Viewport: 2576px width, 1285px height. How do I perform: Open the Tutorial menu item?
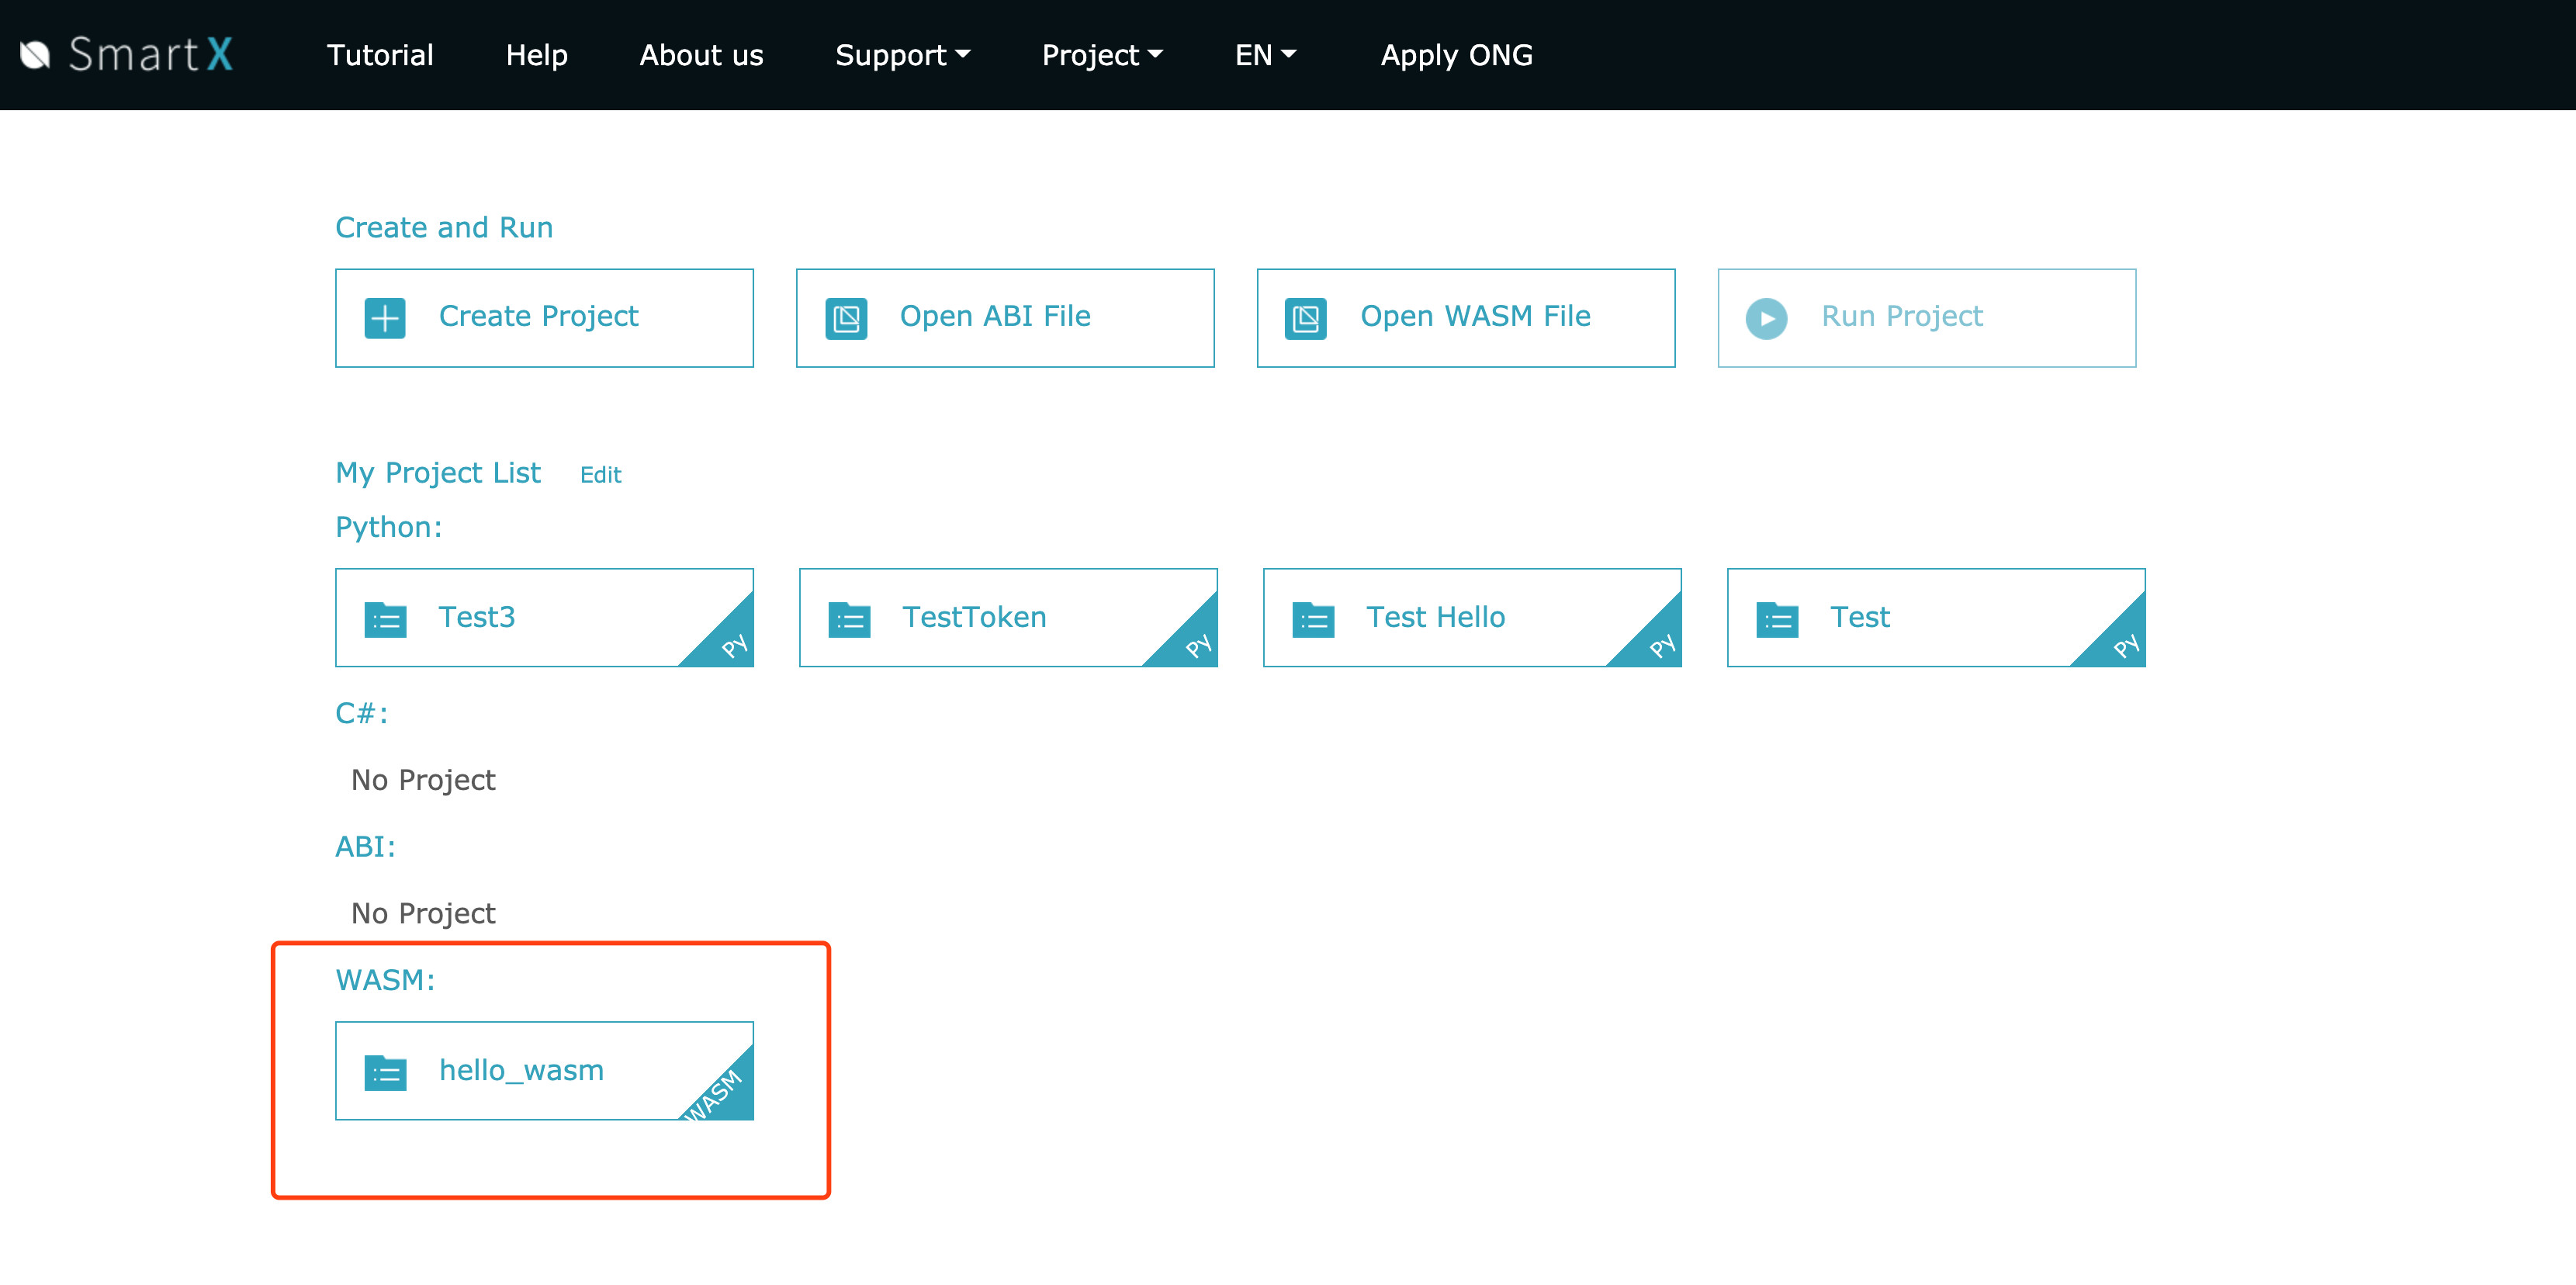click(380, 55)
